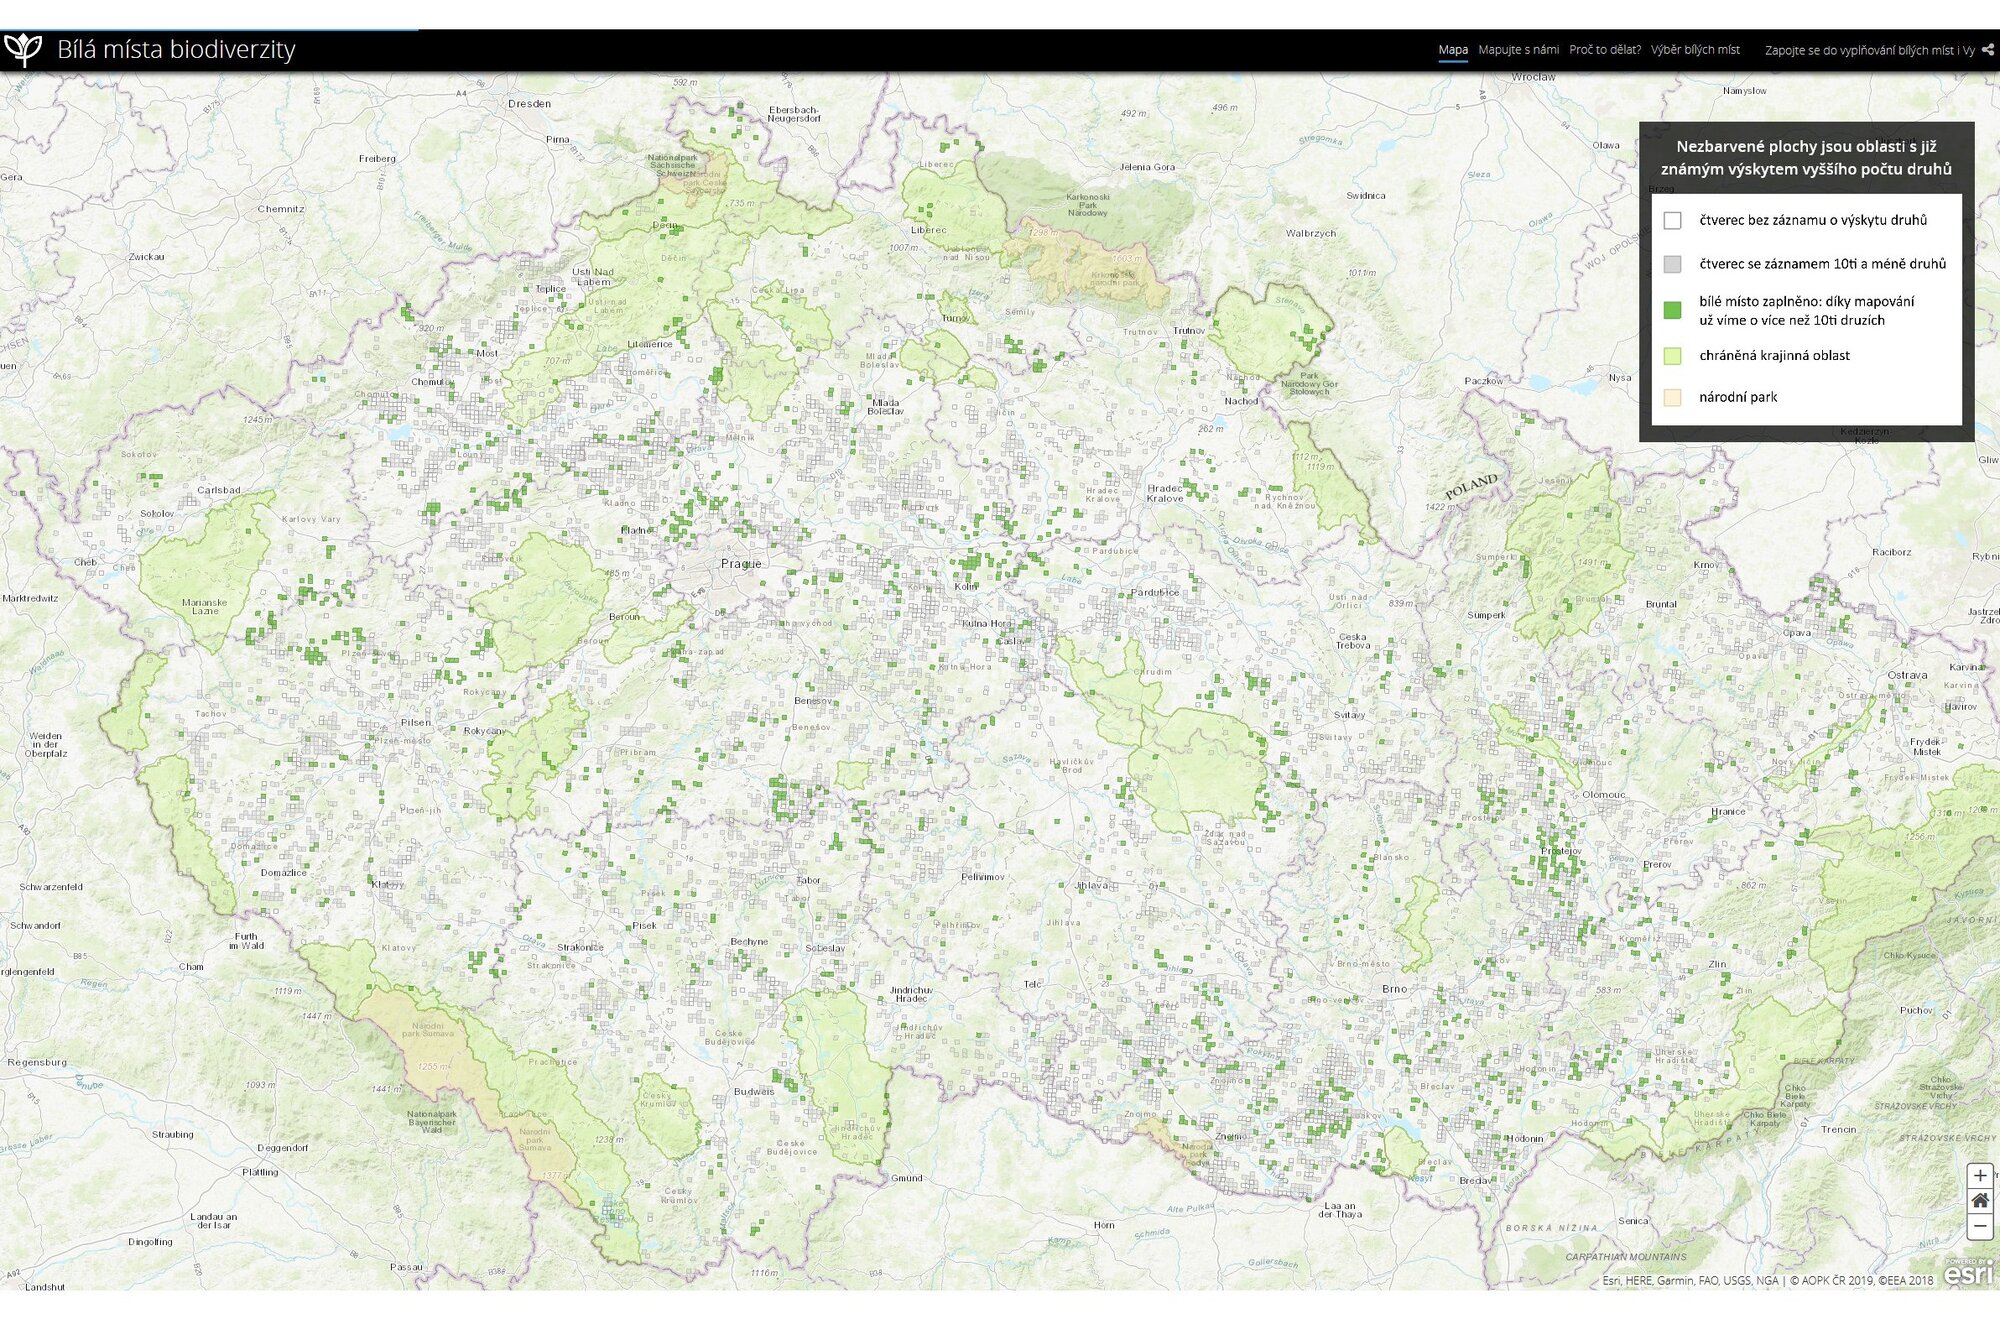Image resolution: width=2000 pixels, height=1319 pixels.
Task: Click the chráněná krajinná oblast legend swatch
Action: (x=1672, y=356)
